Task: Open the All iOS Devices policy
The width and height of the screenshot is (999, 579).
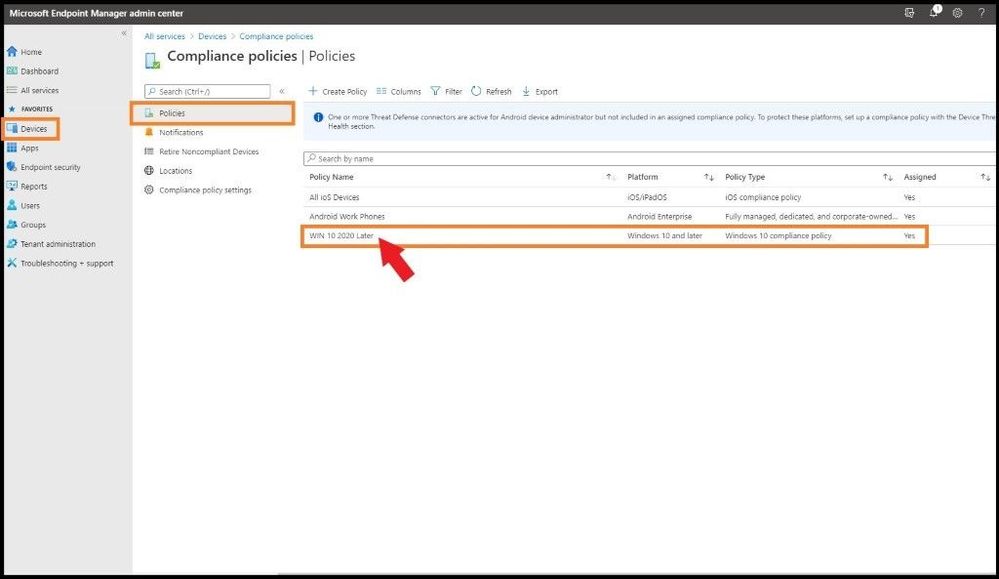Action: tap(334, 197)
